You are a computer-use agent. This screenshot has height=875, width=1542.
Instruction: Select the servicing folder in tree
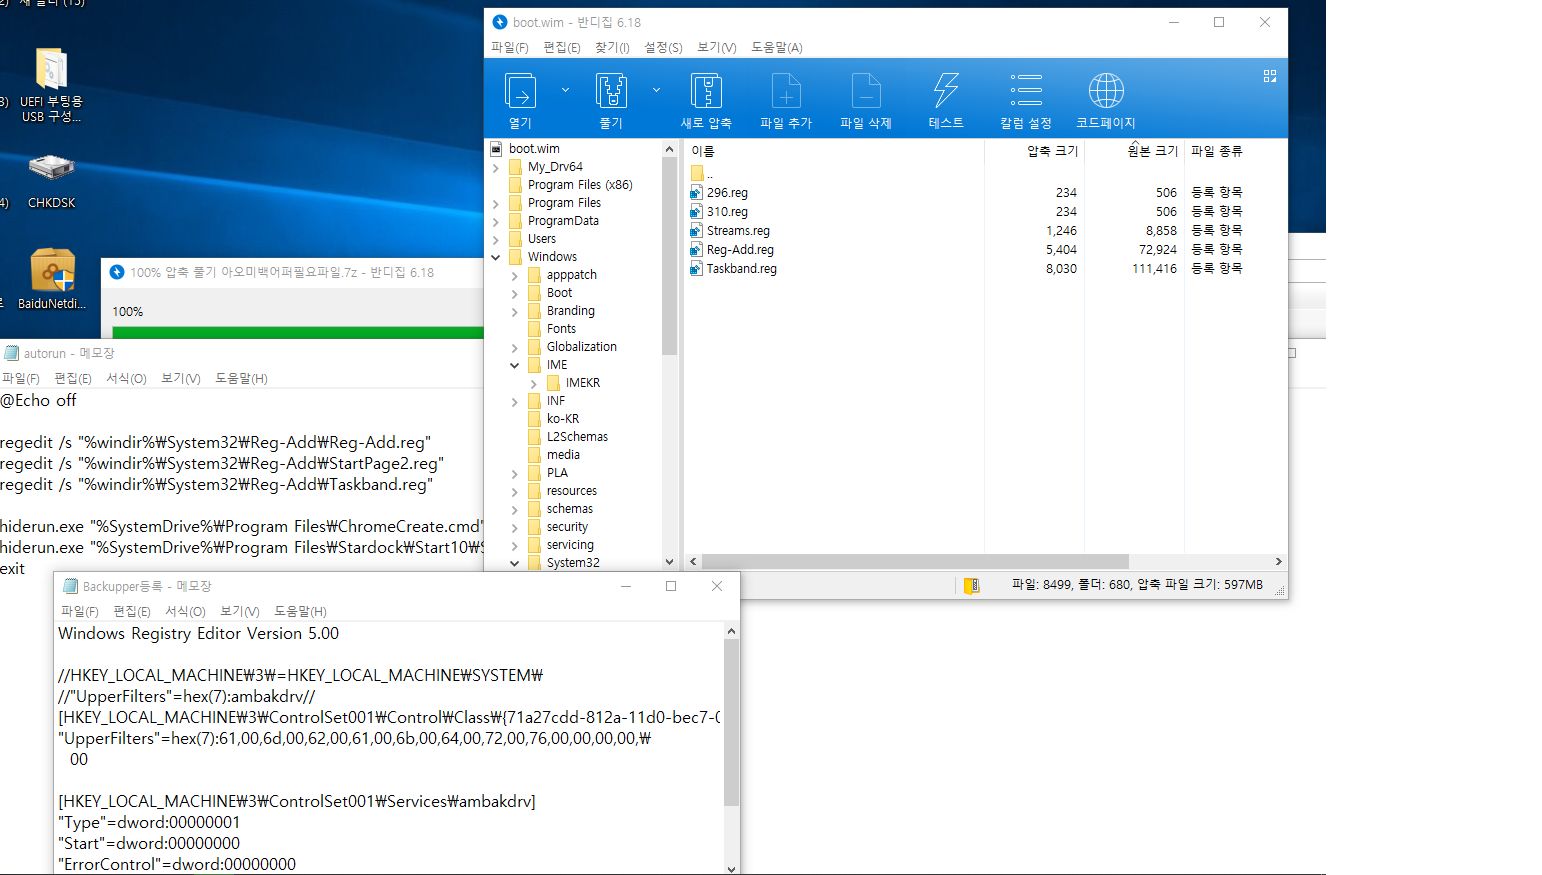(570, 545)
